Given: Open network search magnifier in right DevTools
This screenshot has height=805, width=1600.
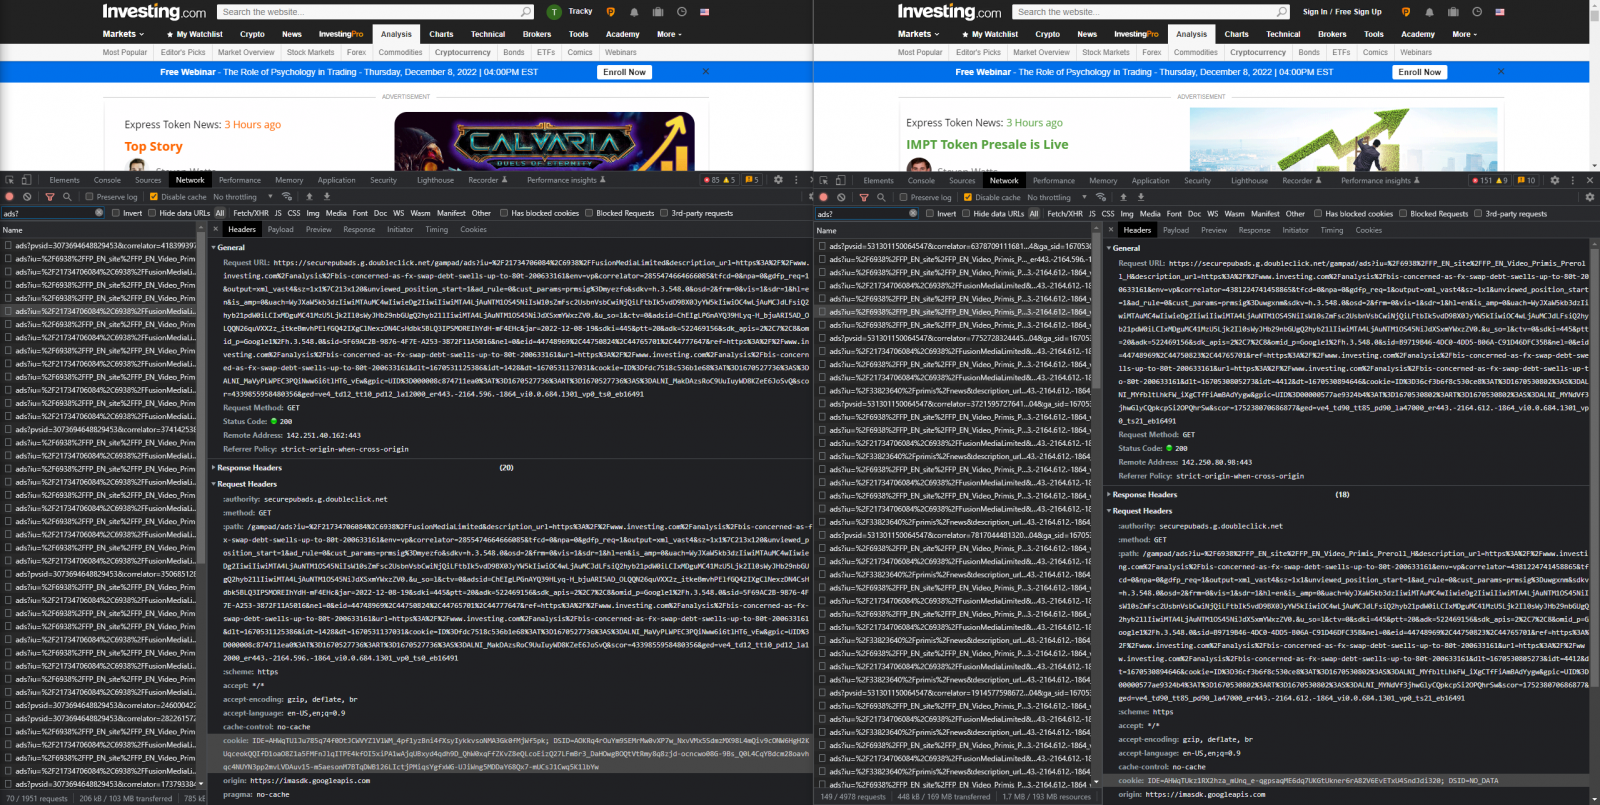Looking at the screenshot, I should point(881,197).
